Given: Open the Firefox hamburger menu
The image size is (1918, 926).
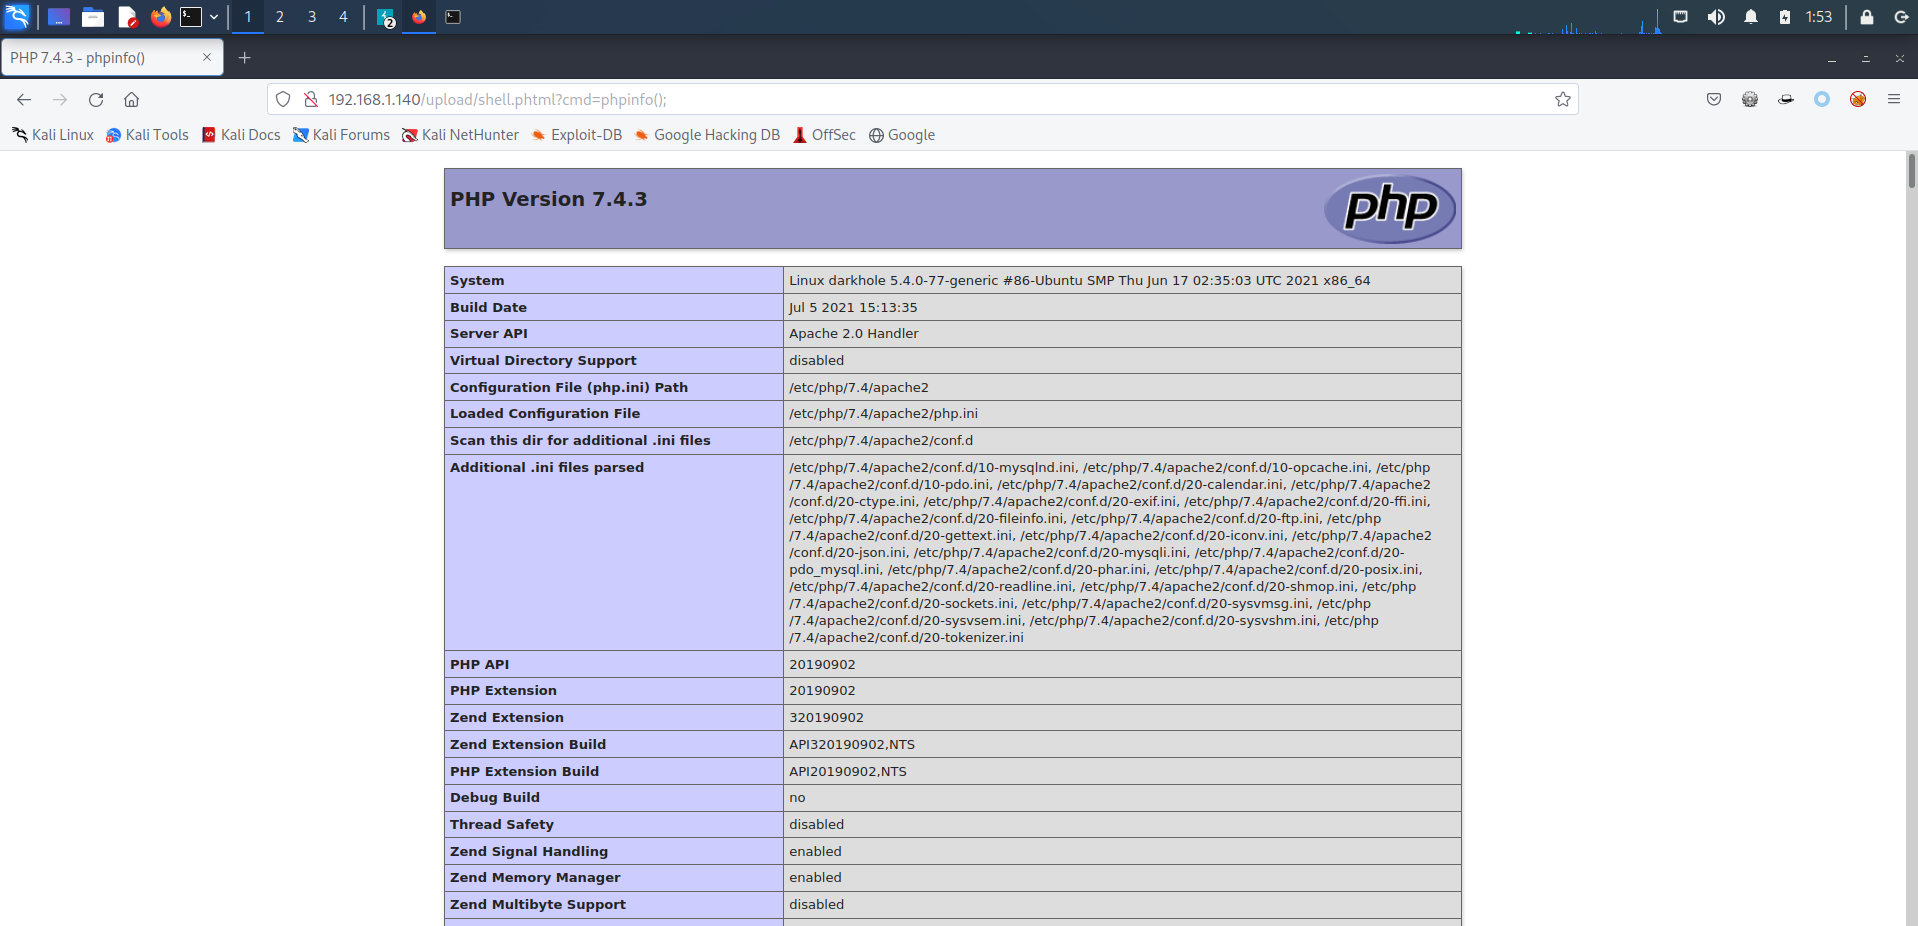Looking at the screenshot, I should point(1894,99).
